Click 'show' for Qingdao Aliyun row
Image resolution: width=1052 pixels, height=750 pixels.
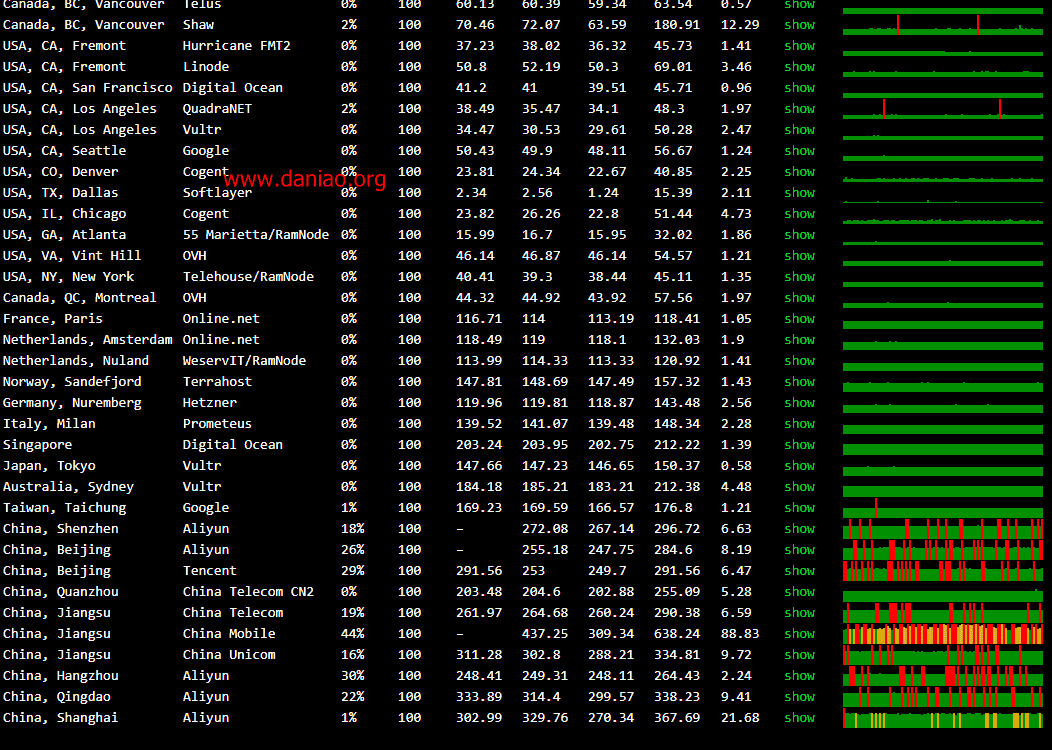[x=800, y=697]
